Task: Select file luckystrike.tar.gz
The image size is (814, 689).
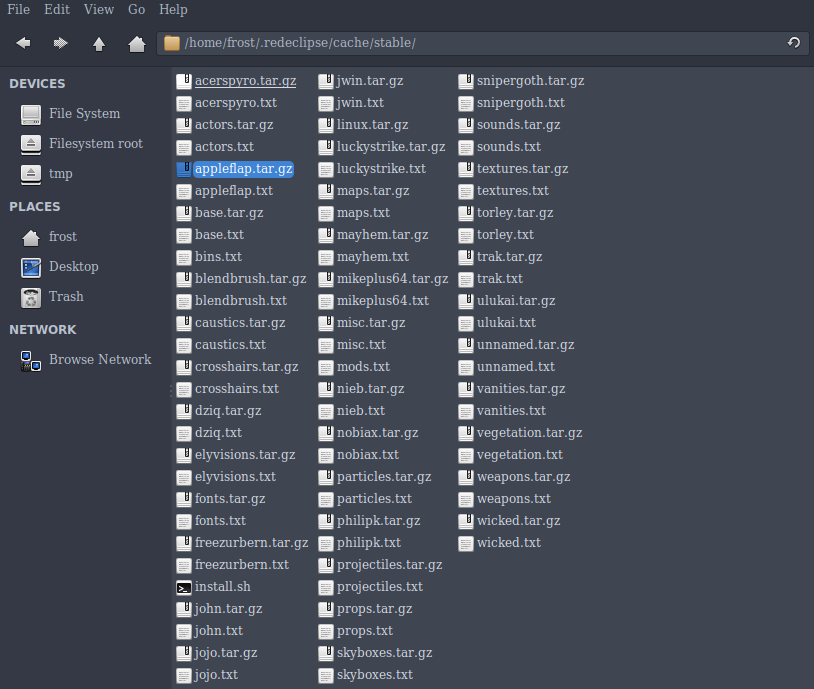Action: (391, 147)
